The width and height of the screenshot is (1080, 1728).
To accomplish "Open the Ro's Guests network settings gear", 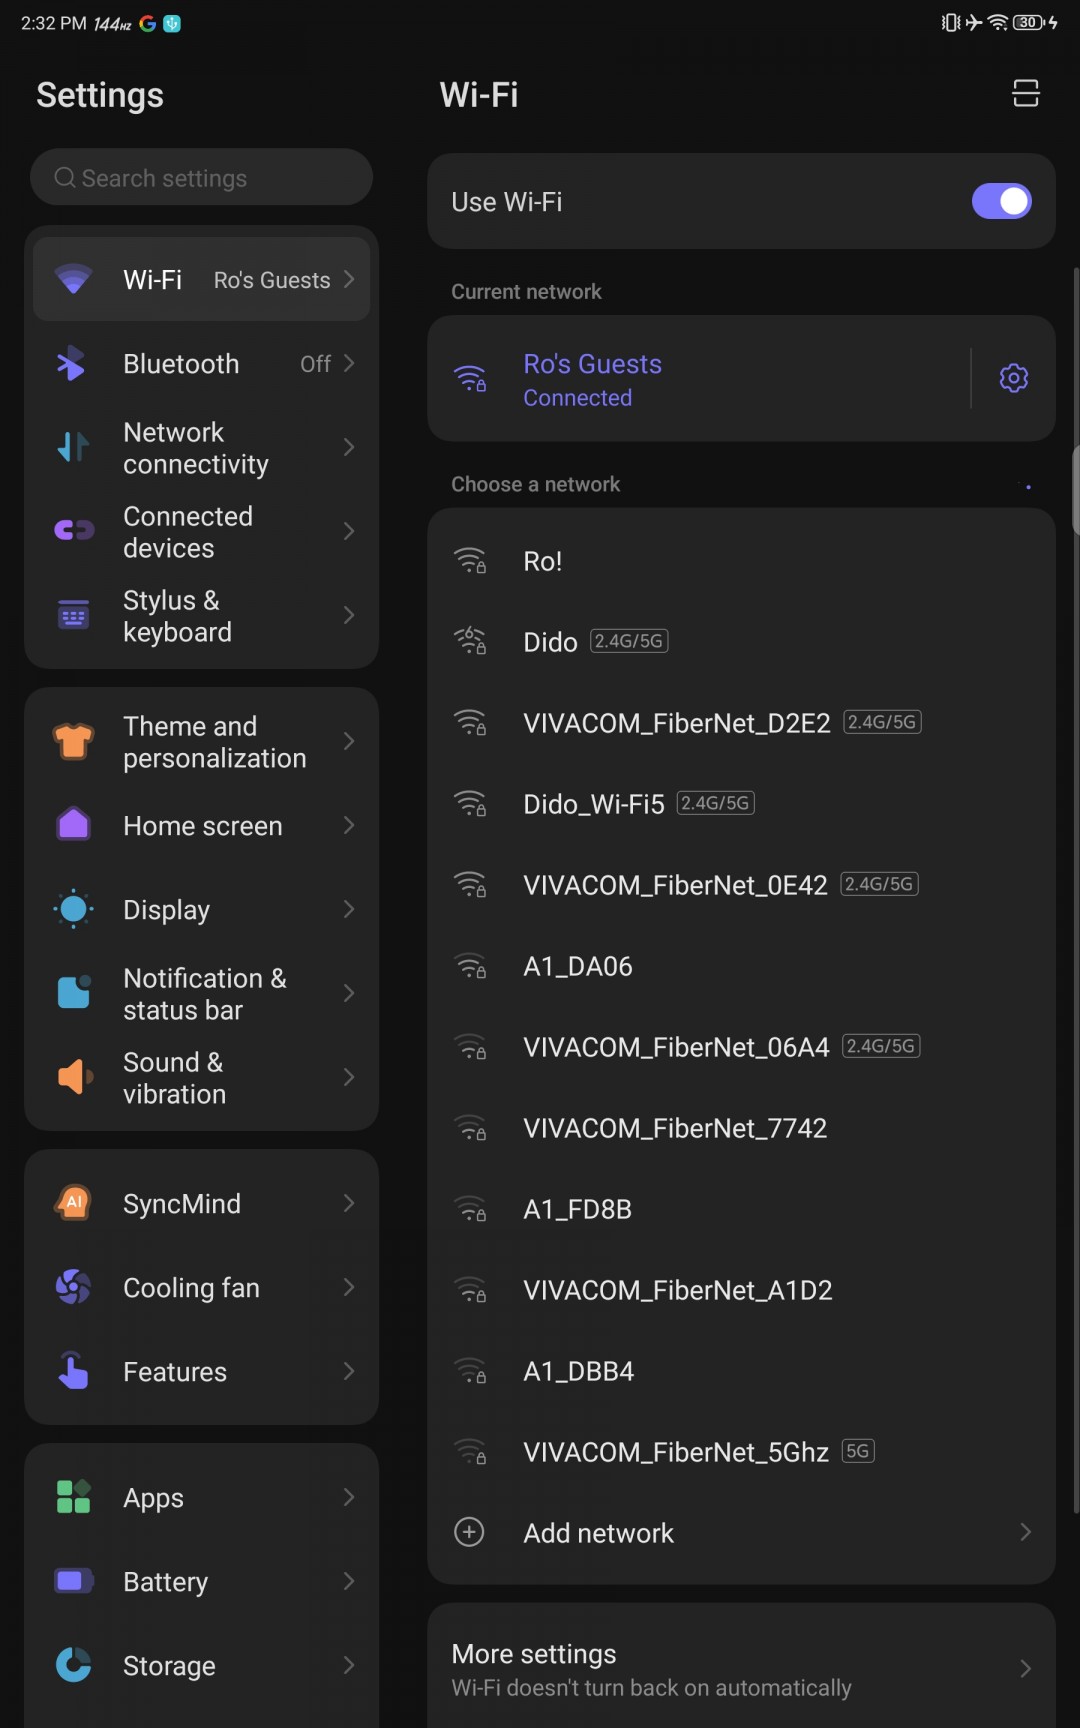I will coord(1013,378).
